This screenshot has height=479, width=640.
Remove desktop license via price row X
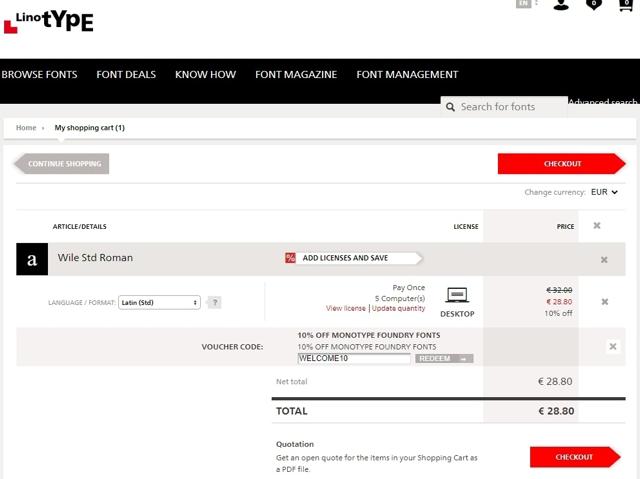pos(605,302)
